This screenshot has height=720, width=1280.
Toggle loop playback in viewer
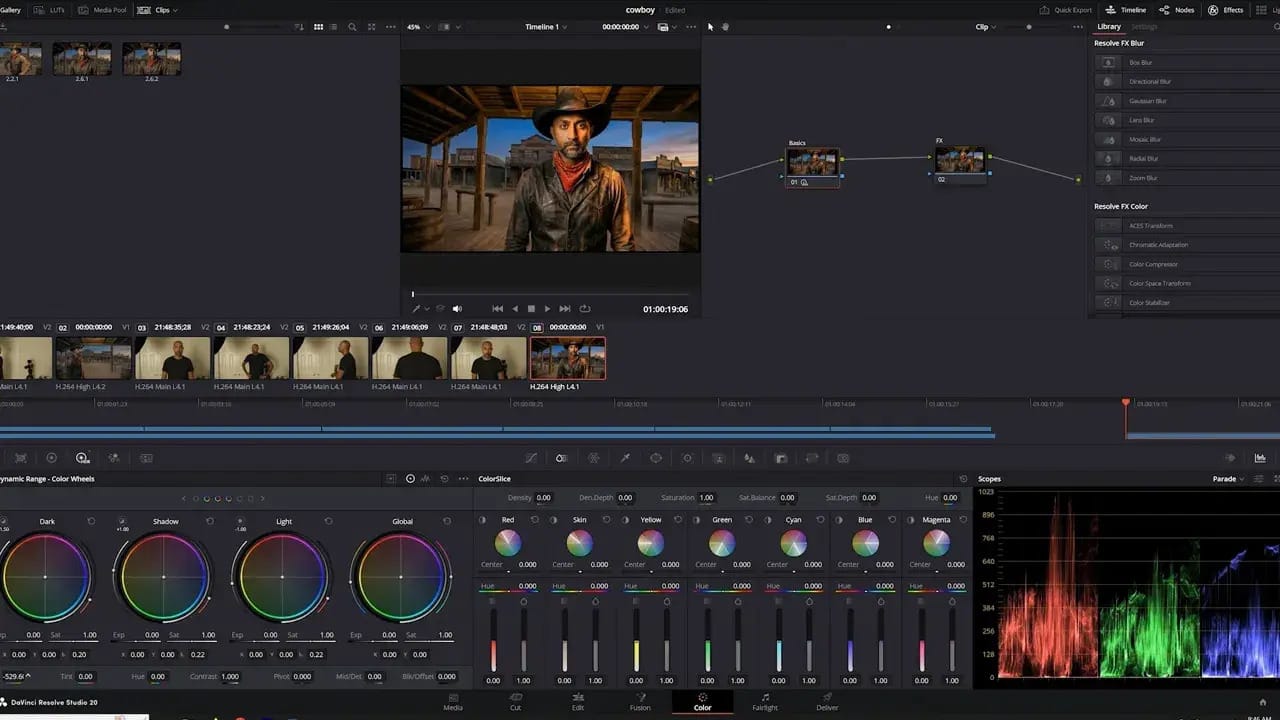coord(585,309)
